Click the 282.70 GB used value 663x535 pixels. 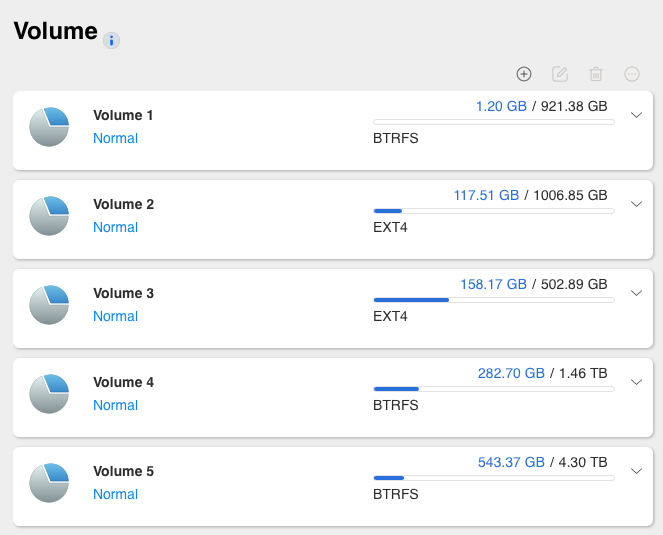[511, 373]
